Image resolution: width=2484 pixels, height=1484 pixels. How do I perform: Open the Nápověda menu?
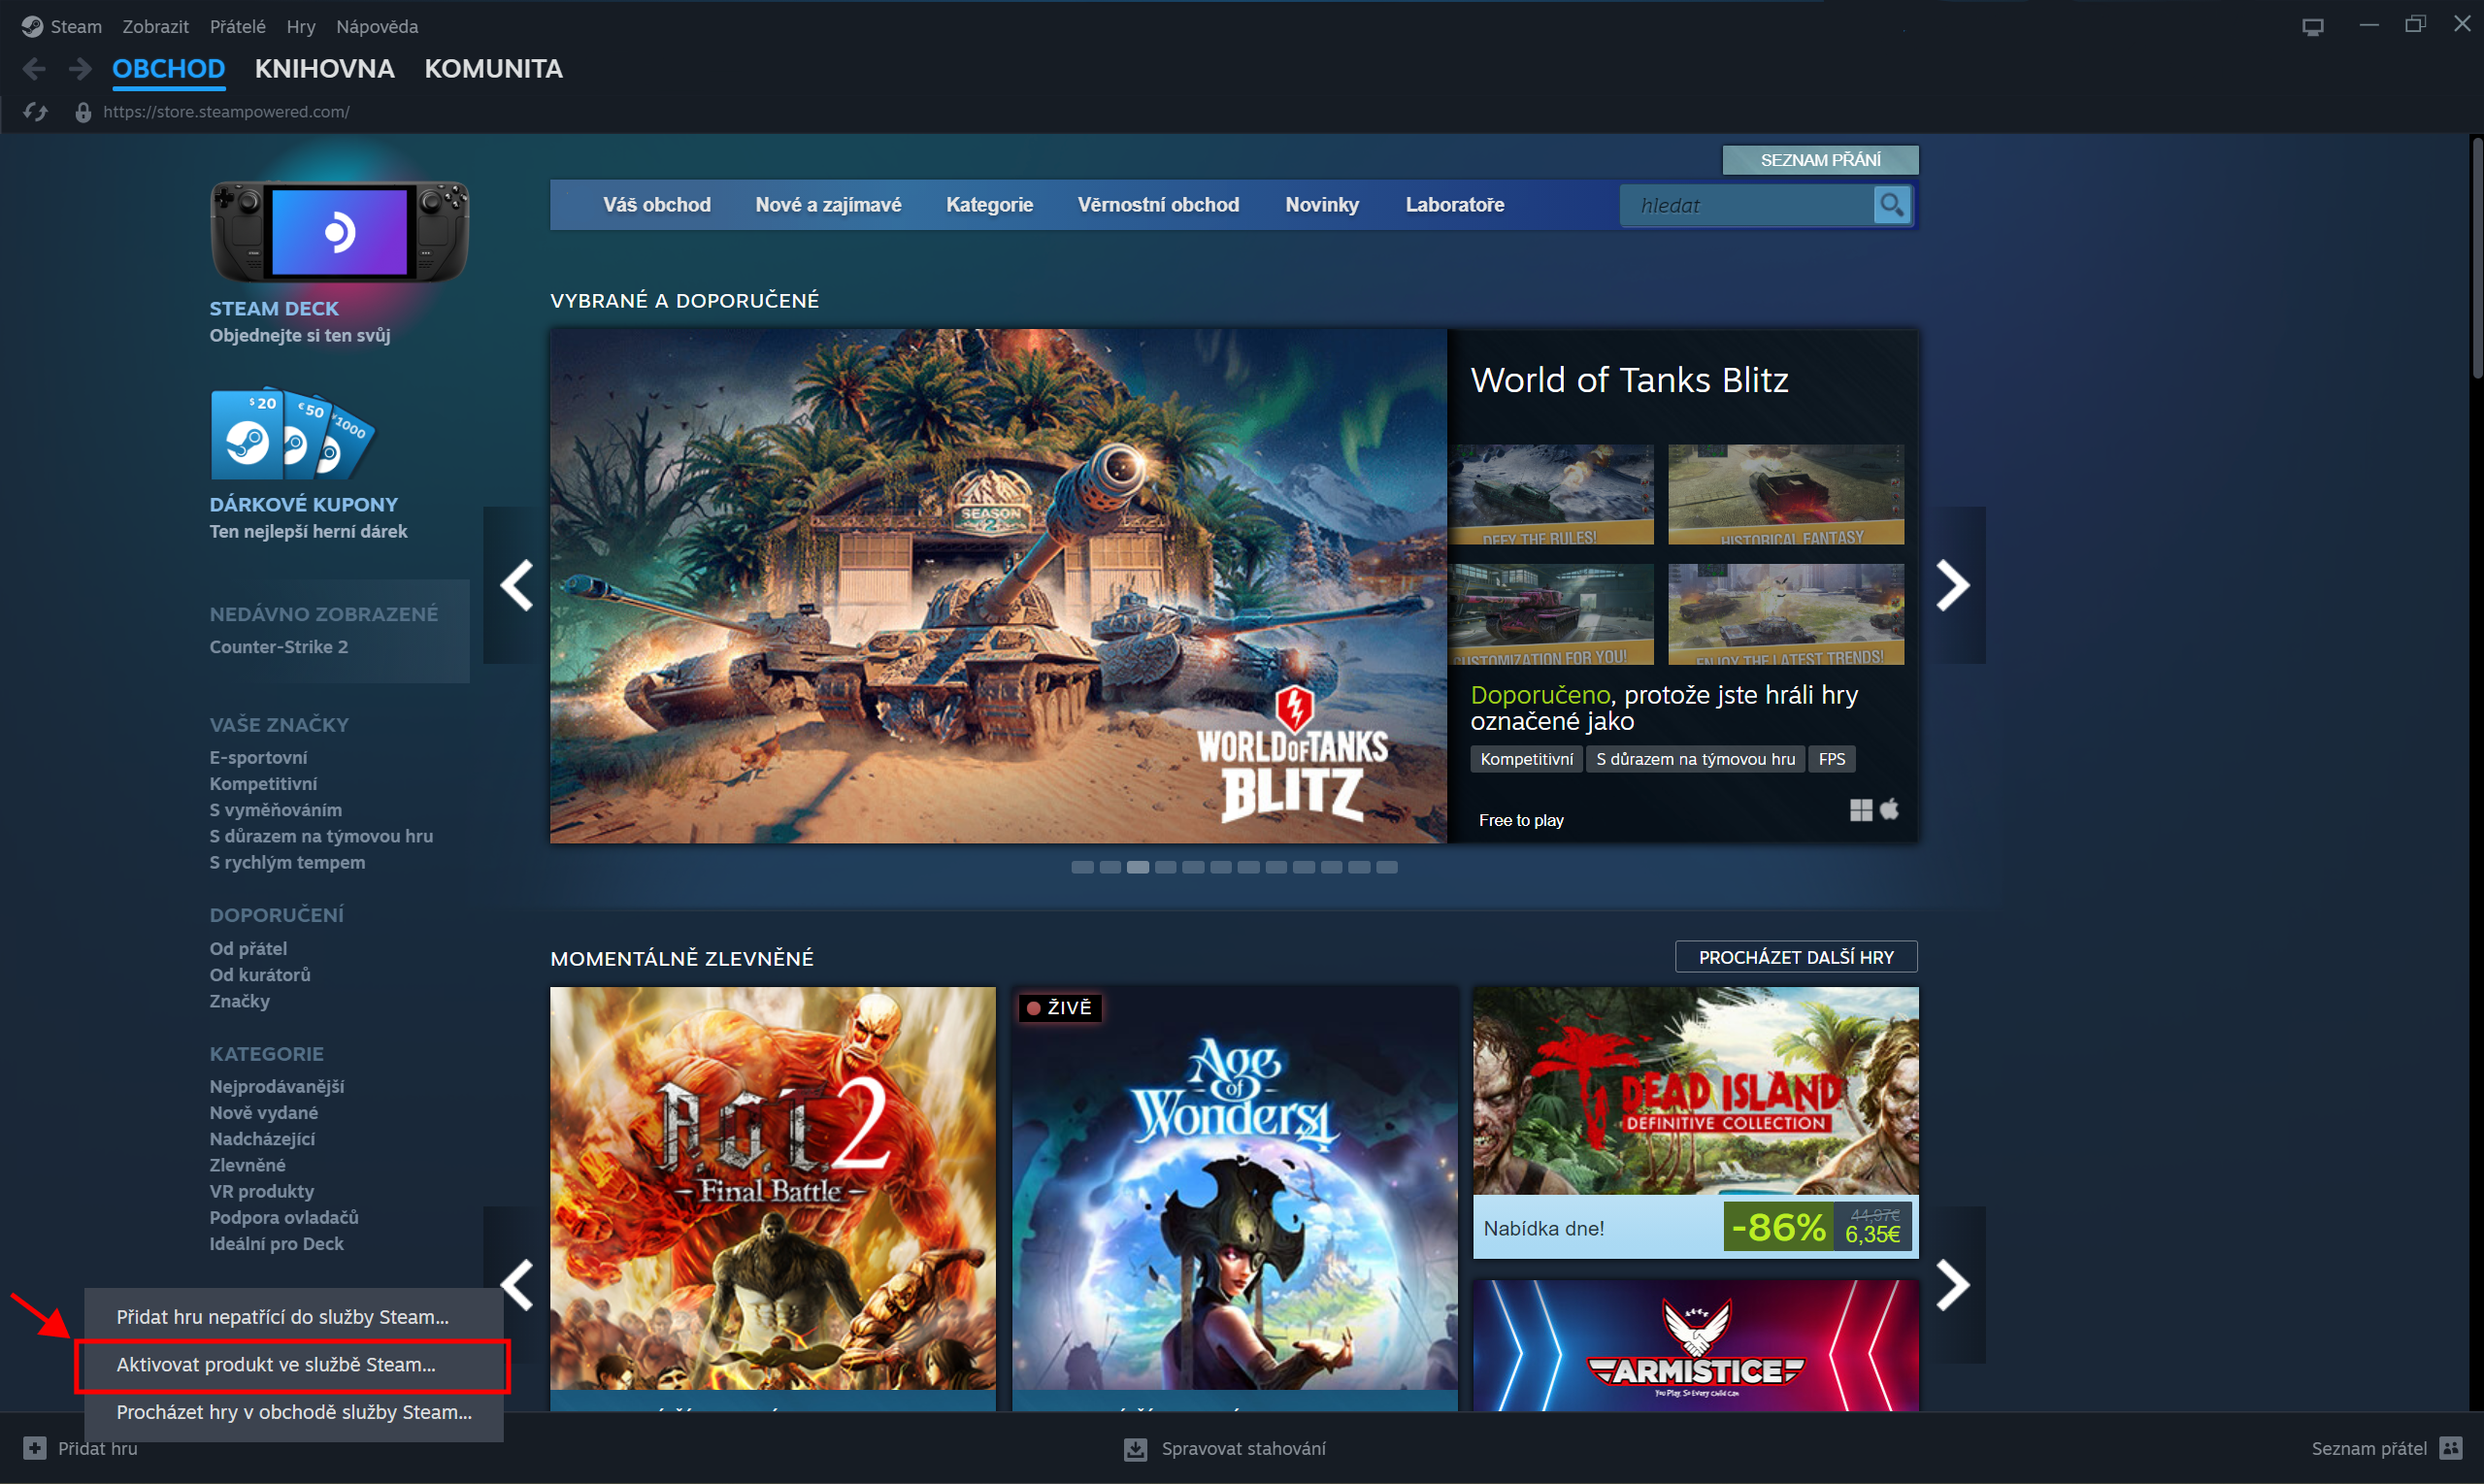tap(377, 27)
